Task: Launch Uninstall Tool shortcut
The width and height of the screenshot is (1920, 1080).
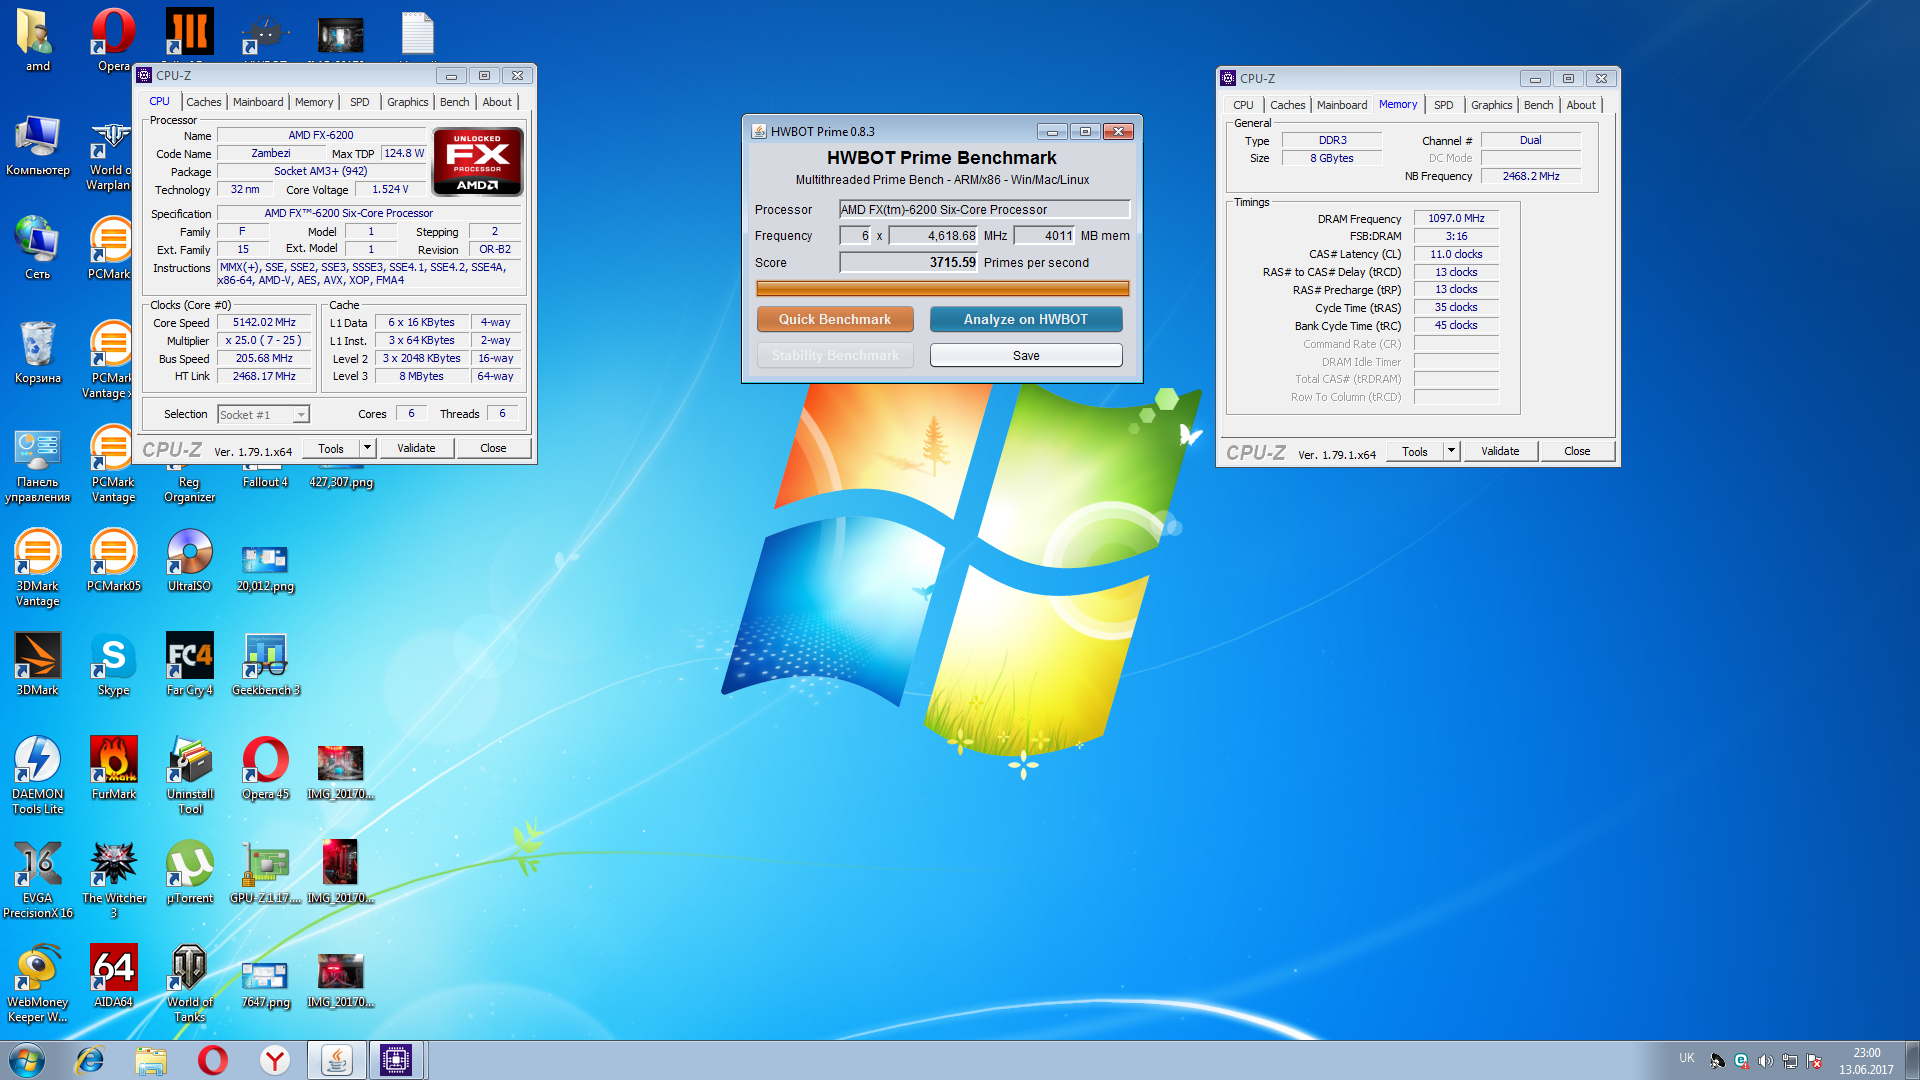Action: pyautogui.click(x=189, y=776)
